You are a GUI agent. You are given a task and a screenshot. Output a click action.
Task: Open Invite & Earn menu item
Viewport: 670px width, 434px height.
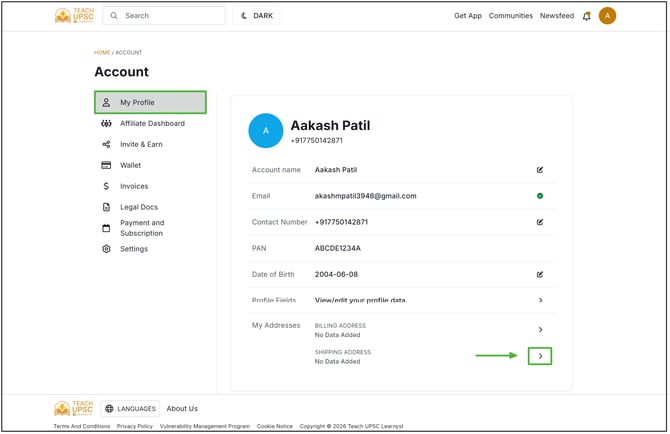point(151,145)
